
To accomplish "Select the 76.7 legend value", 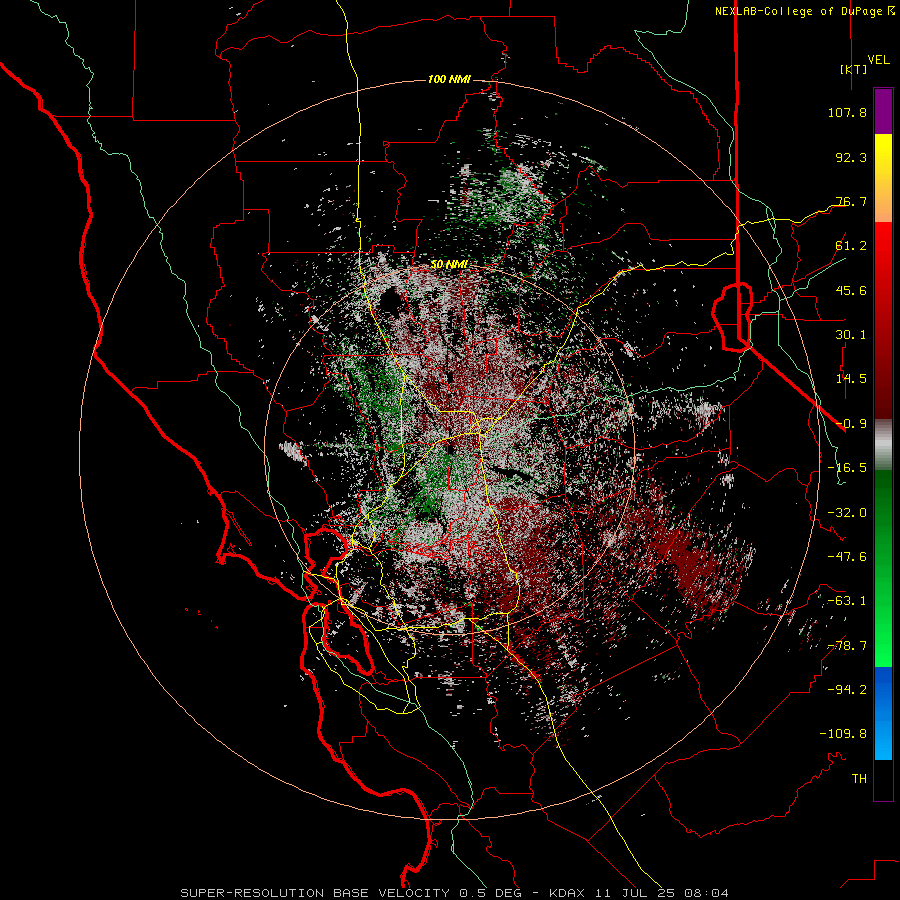I will (x=851, y=201).
